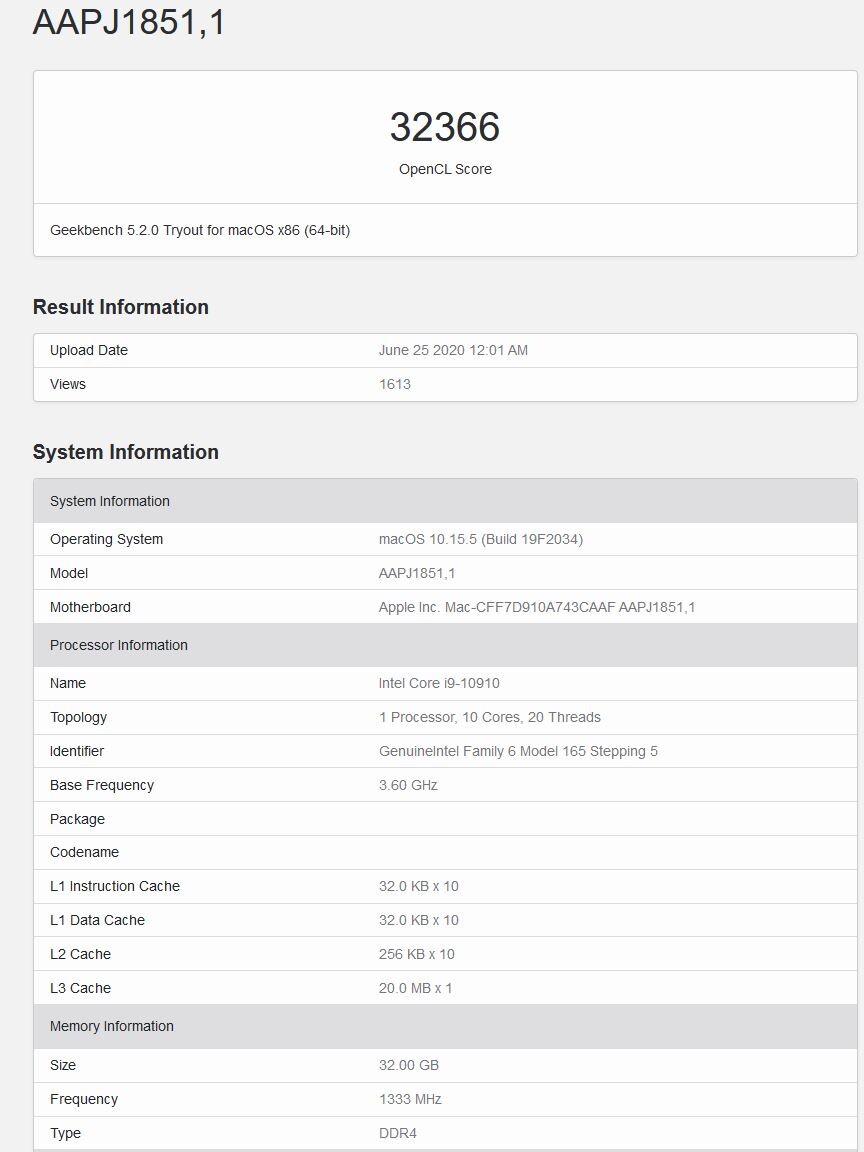The height and width of the screenshot is (1152, 864).
Task: Click the AAPJ1851,1 page title
Action: pos(129,22)
